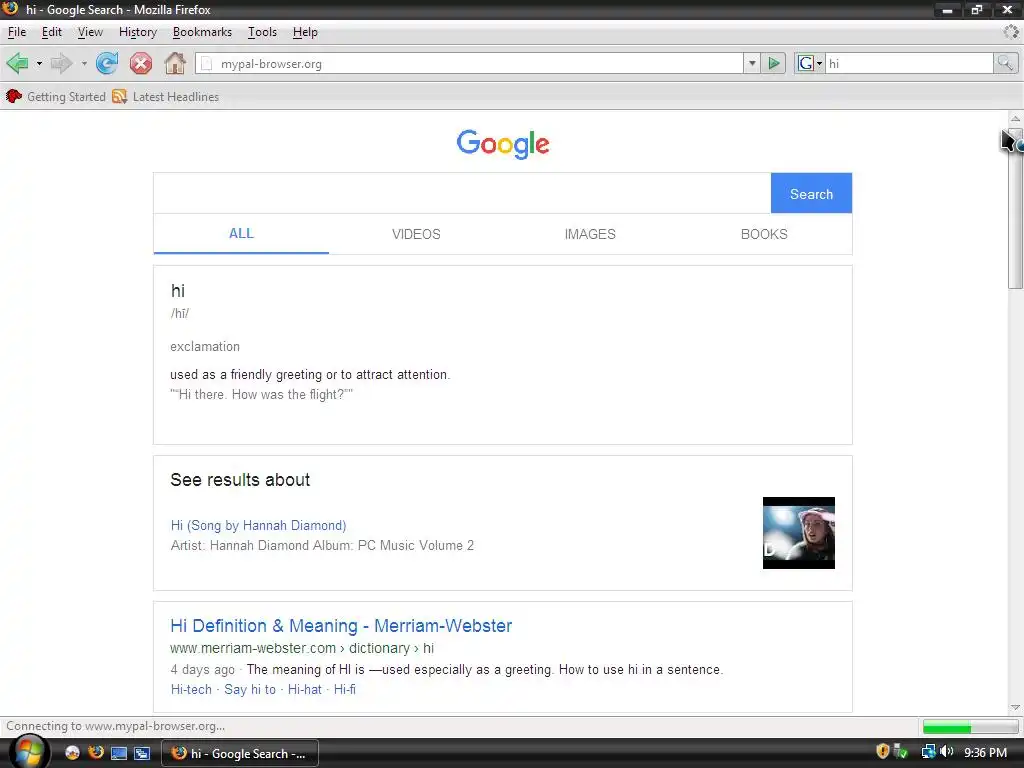Click the page loading progress bar
The image size is (1024, 768).
pos(969,727)
